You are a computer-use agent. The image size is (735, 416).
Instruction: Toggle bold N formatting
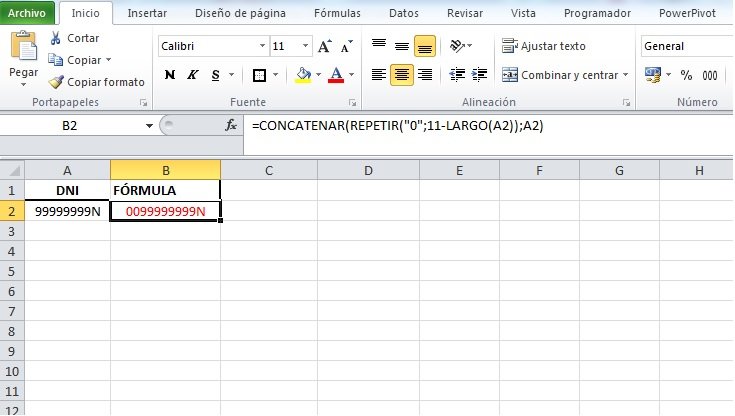click(170, 75)
